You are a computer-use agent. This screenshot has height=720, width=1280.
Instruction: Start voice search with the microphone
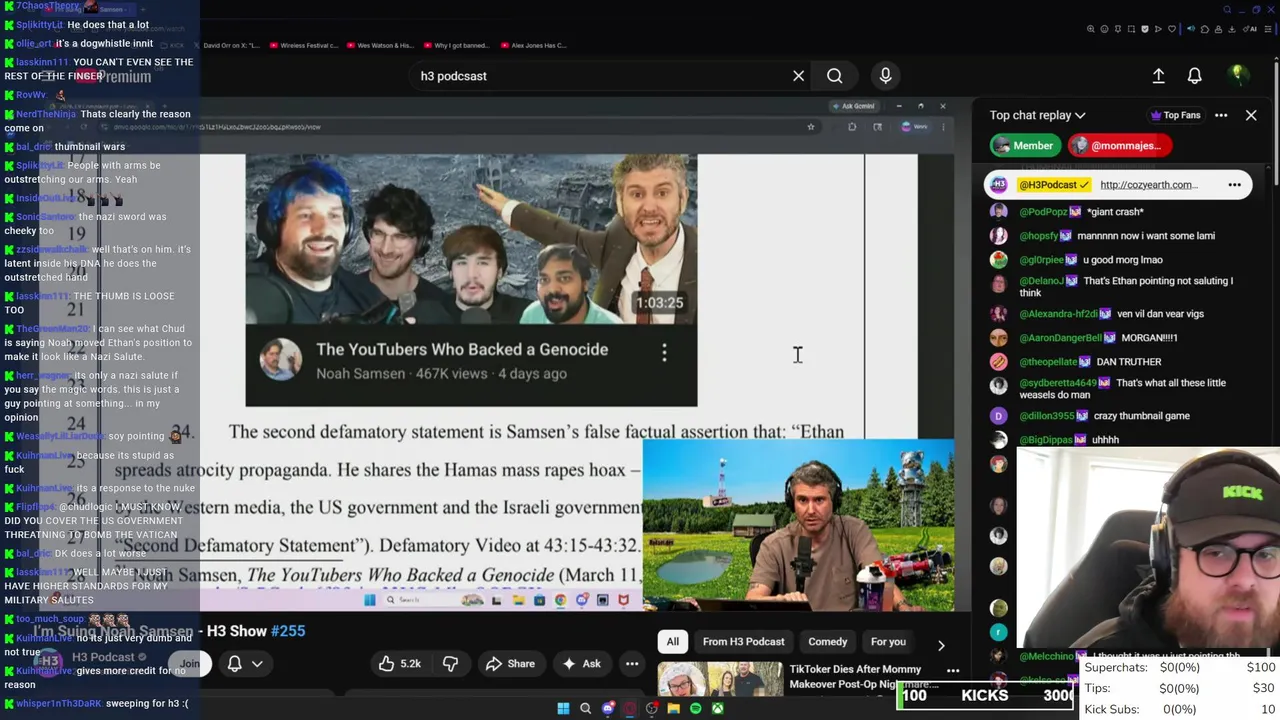tap(885, 76)
